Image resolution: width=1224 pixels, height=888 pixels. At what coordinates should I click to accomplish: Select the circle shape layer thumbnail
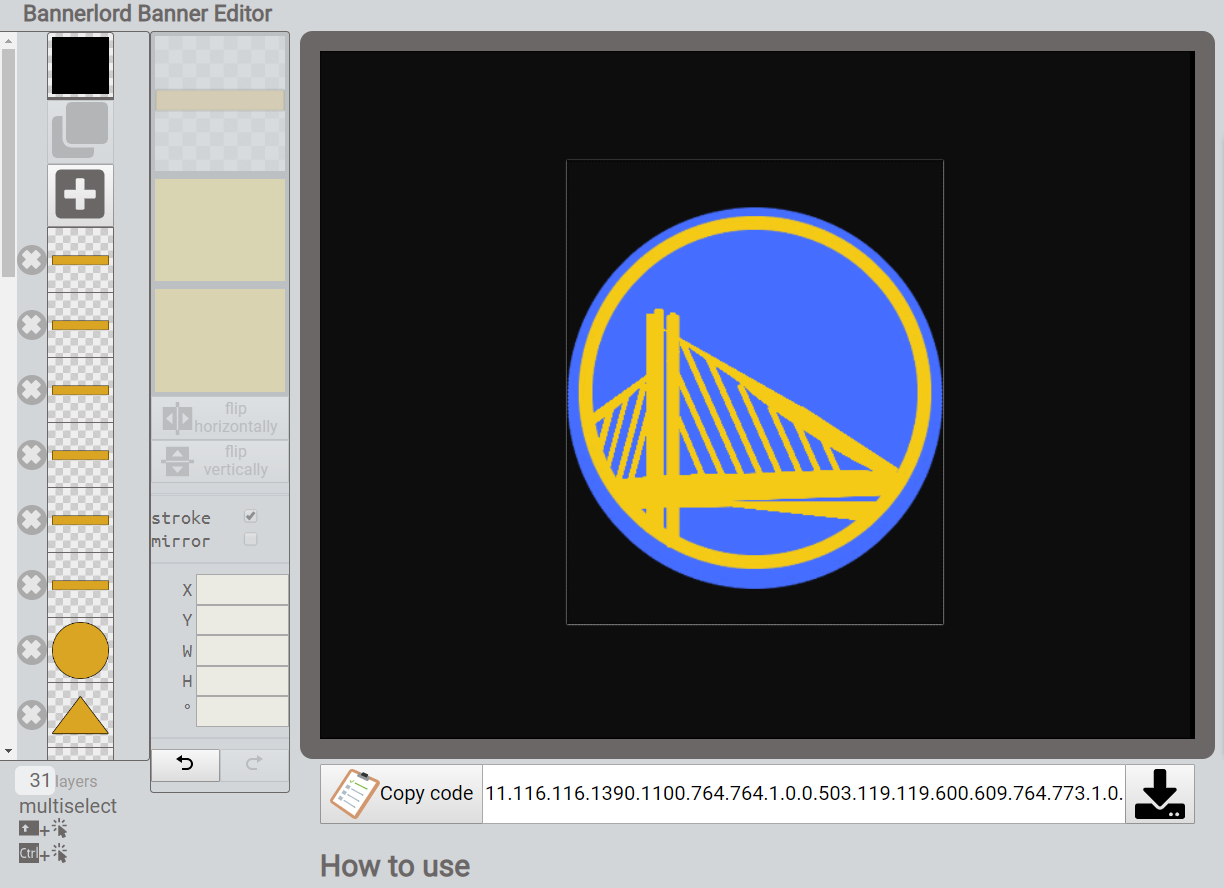80,650
